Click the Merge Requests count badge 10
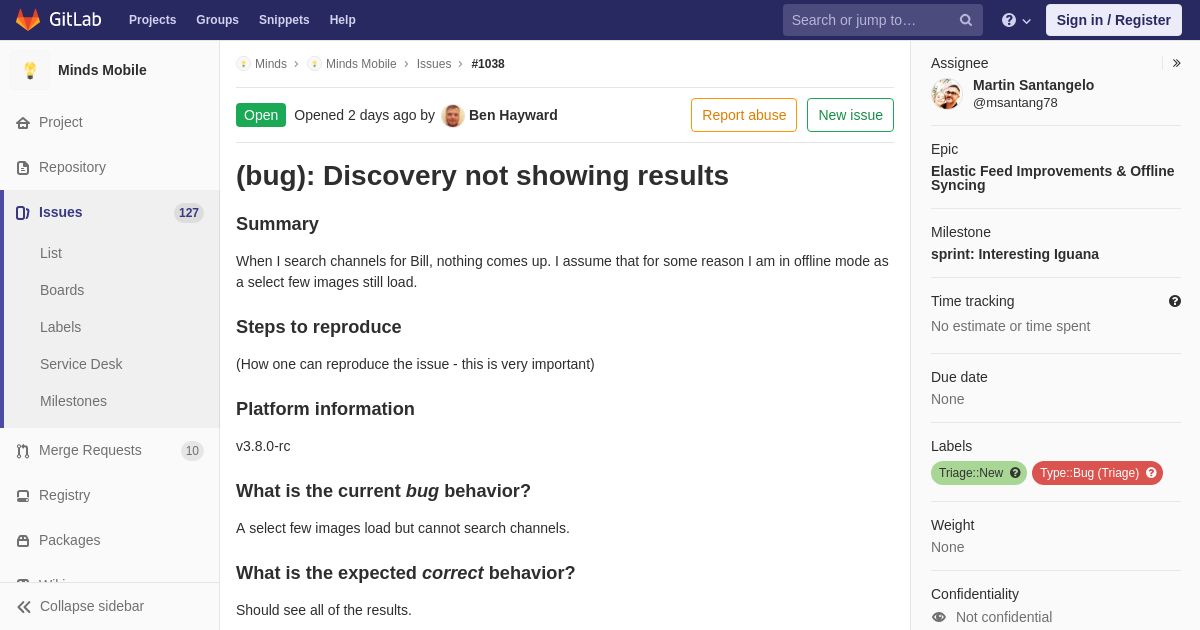This screenshot has height=630, width=1200. point(192,451)
